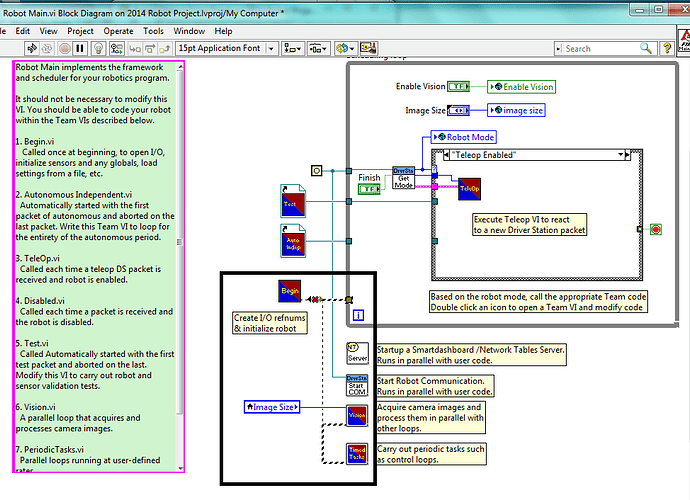Click the Run arrow toolbar button

pyautogui.click(x=32, y=48)
